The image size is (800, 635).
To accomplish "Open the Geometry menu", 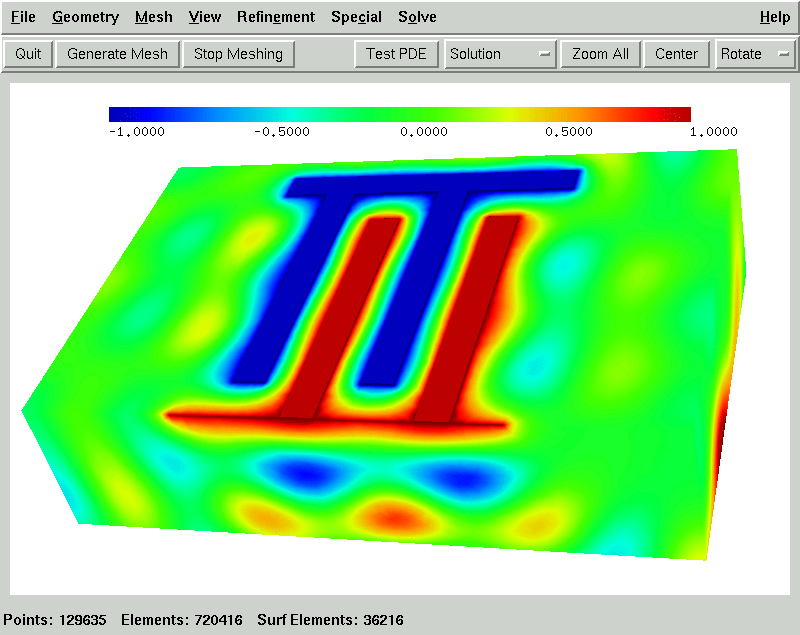I will (x=85, y=17).
